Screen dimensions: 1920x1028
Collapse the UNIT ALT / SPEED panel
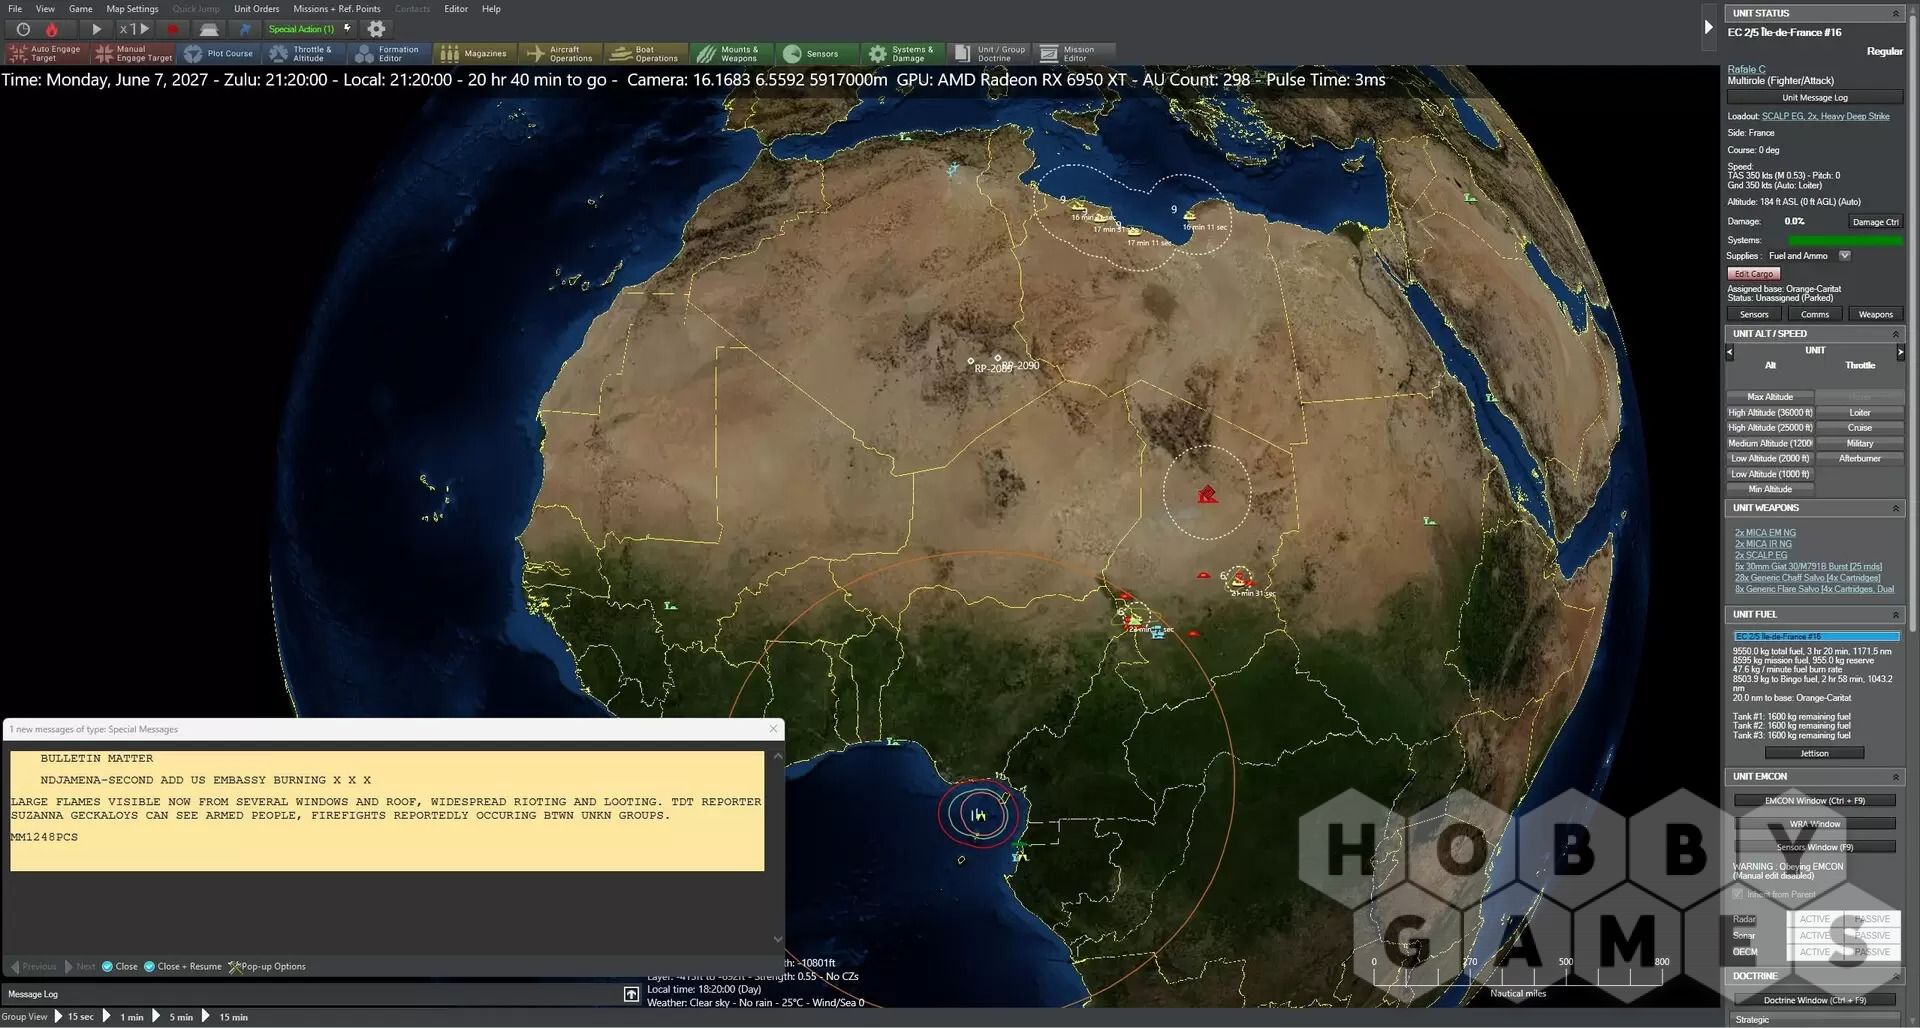tap(1895, 334)
